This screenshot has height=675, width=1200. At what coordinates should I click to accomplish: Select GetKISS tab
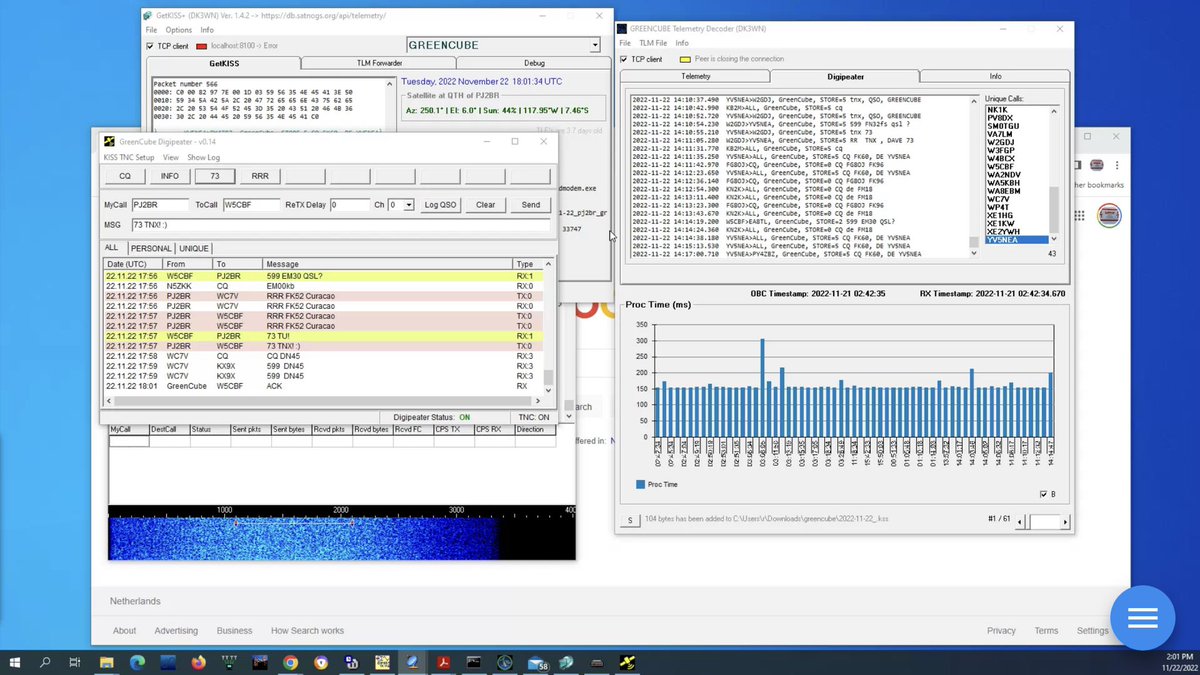(223, 63)
